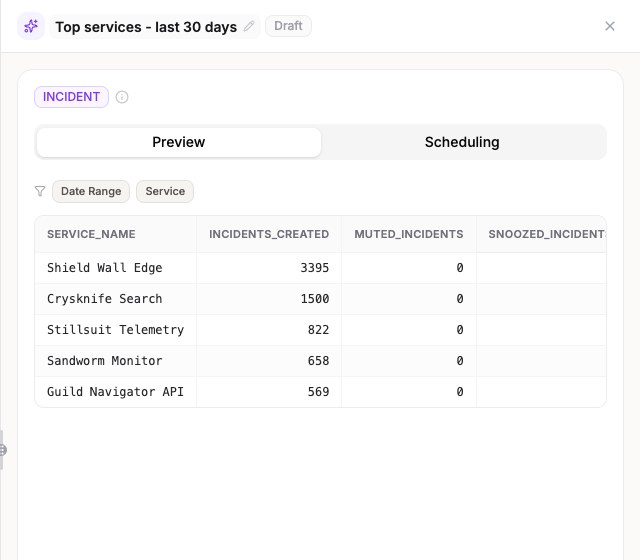Click the Draft status badge

288,26
